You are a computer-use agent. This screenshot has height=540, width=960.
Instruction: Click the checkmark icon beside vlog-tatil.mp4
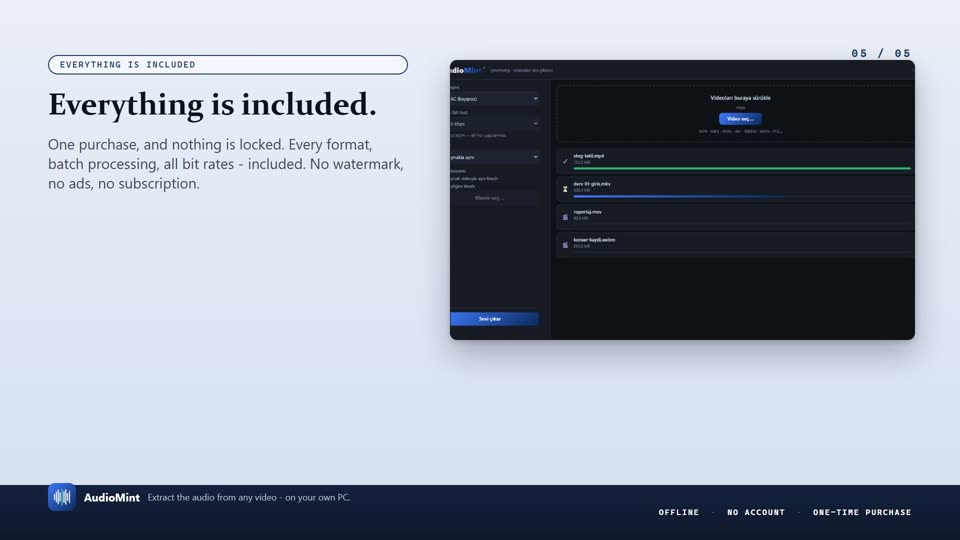(565, 162)
